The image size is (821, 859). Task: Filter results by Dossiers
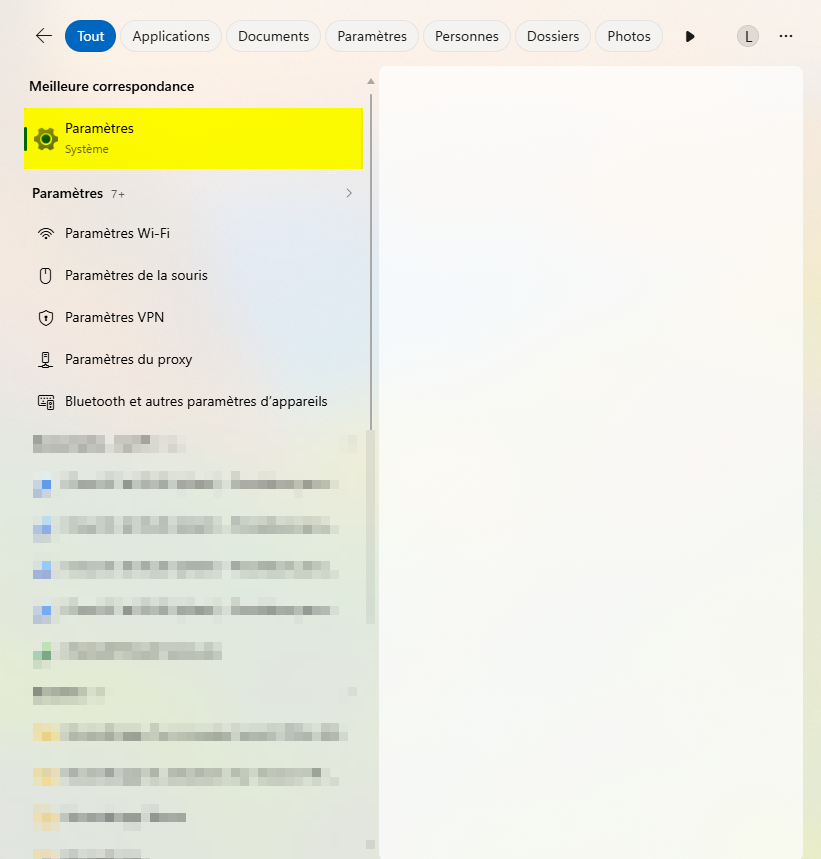(x=553, y=36)
